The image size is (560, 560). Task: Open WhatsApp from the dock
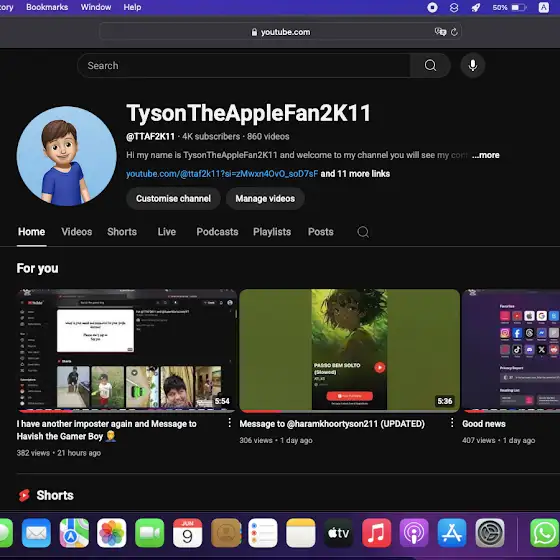[545, 533]
